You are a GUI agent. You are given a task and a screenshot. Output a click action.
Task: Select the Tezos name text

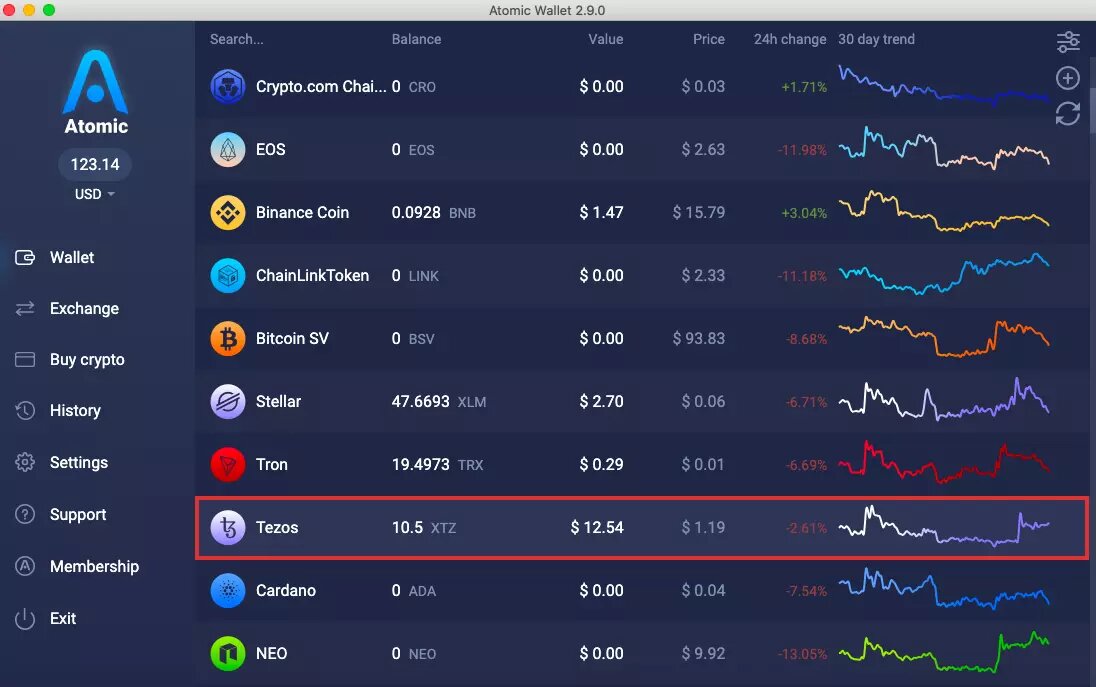tap(277, 527)
